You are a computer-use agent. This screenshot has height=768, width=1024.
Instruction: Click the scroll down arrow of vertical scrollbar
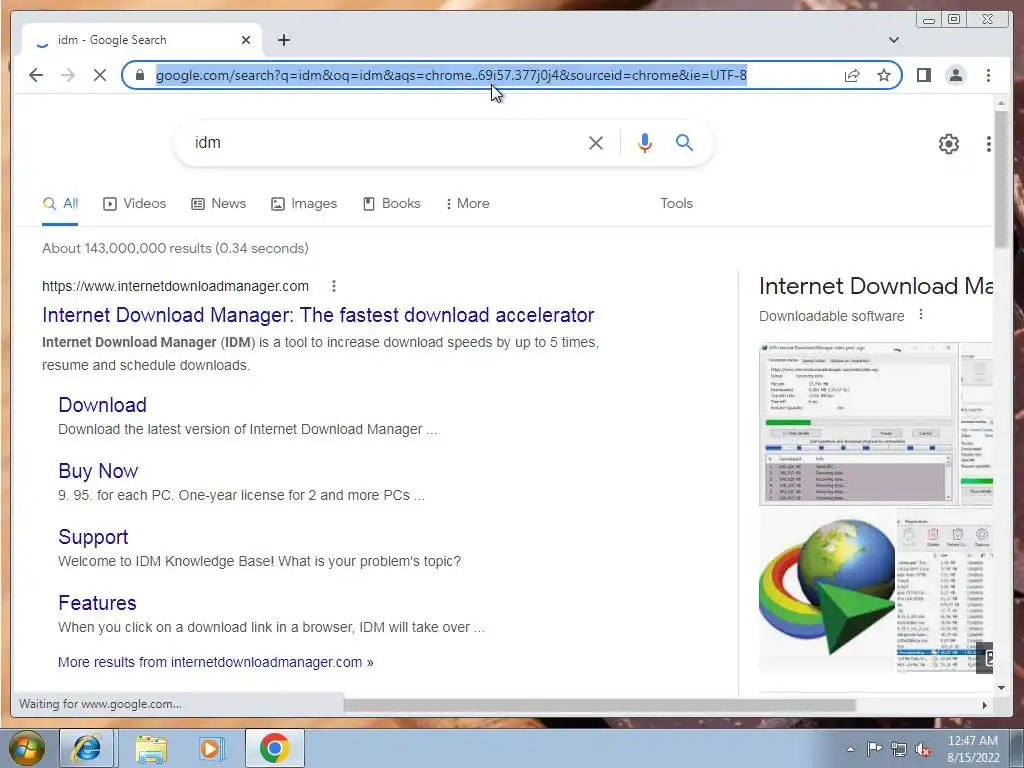click(x=1001, y=687)
